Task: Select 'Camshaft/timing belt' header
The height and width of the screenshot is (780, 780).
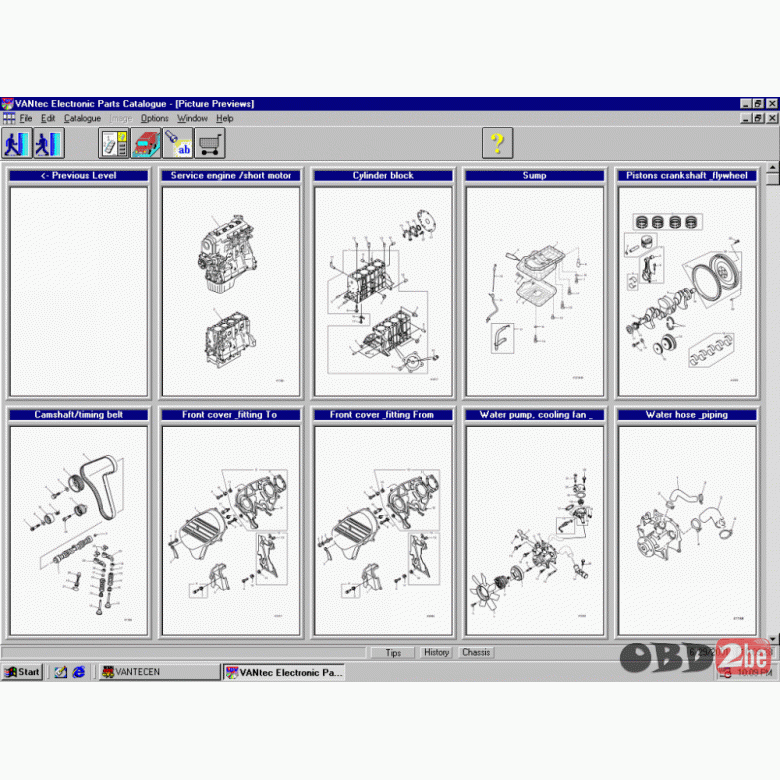Action: coord(79,414)
